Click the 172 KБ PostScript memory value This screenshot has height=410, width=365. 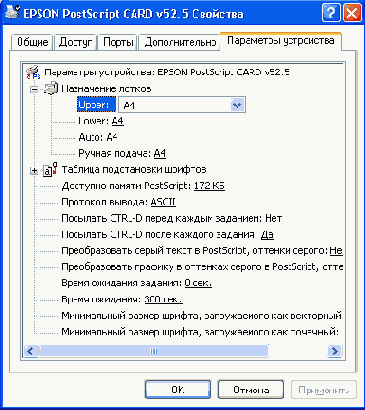coord(209,186)
